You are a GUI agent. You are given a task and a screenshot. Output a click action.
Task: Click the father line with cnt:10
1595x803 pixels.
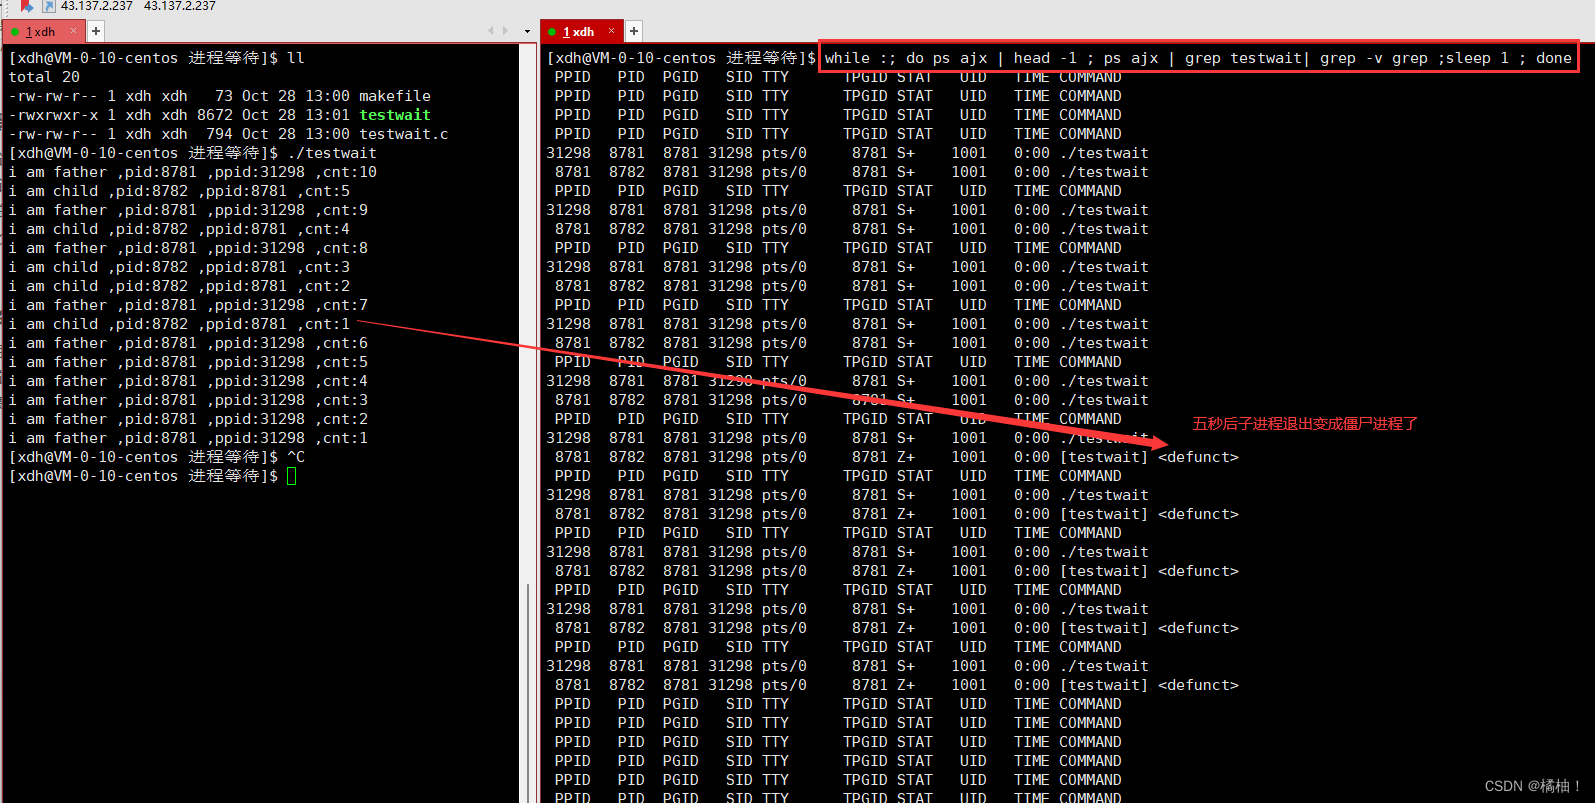[193, 172]
